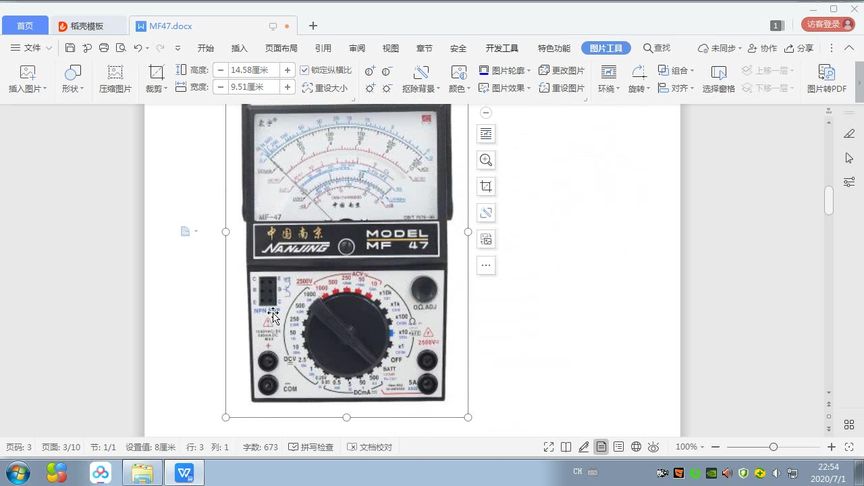Click the remove background icon in floating toolbar
Viewport: 864px width, 486px height.
[x=485, y=213]
